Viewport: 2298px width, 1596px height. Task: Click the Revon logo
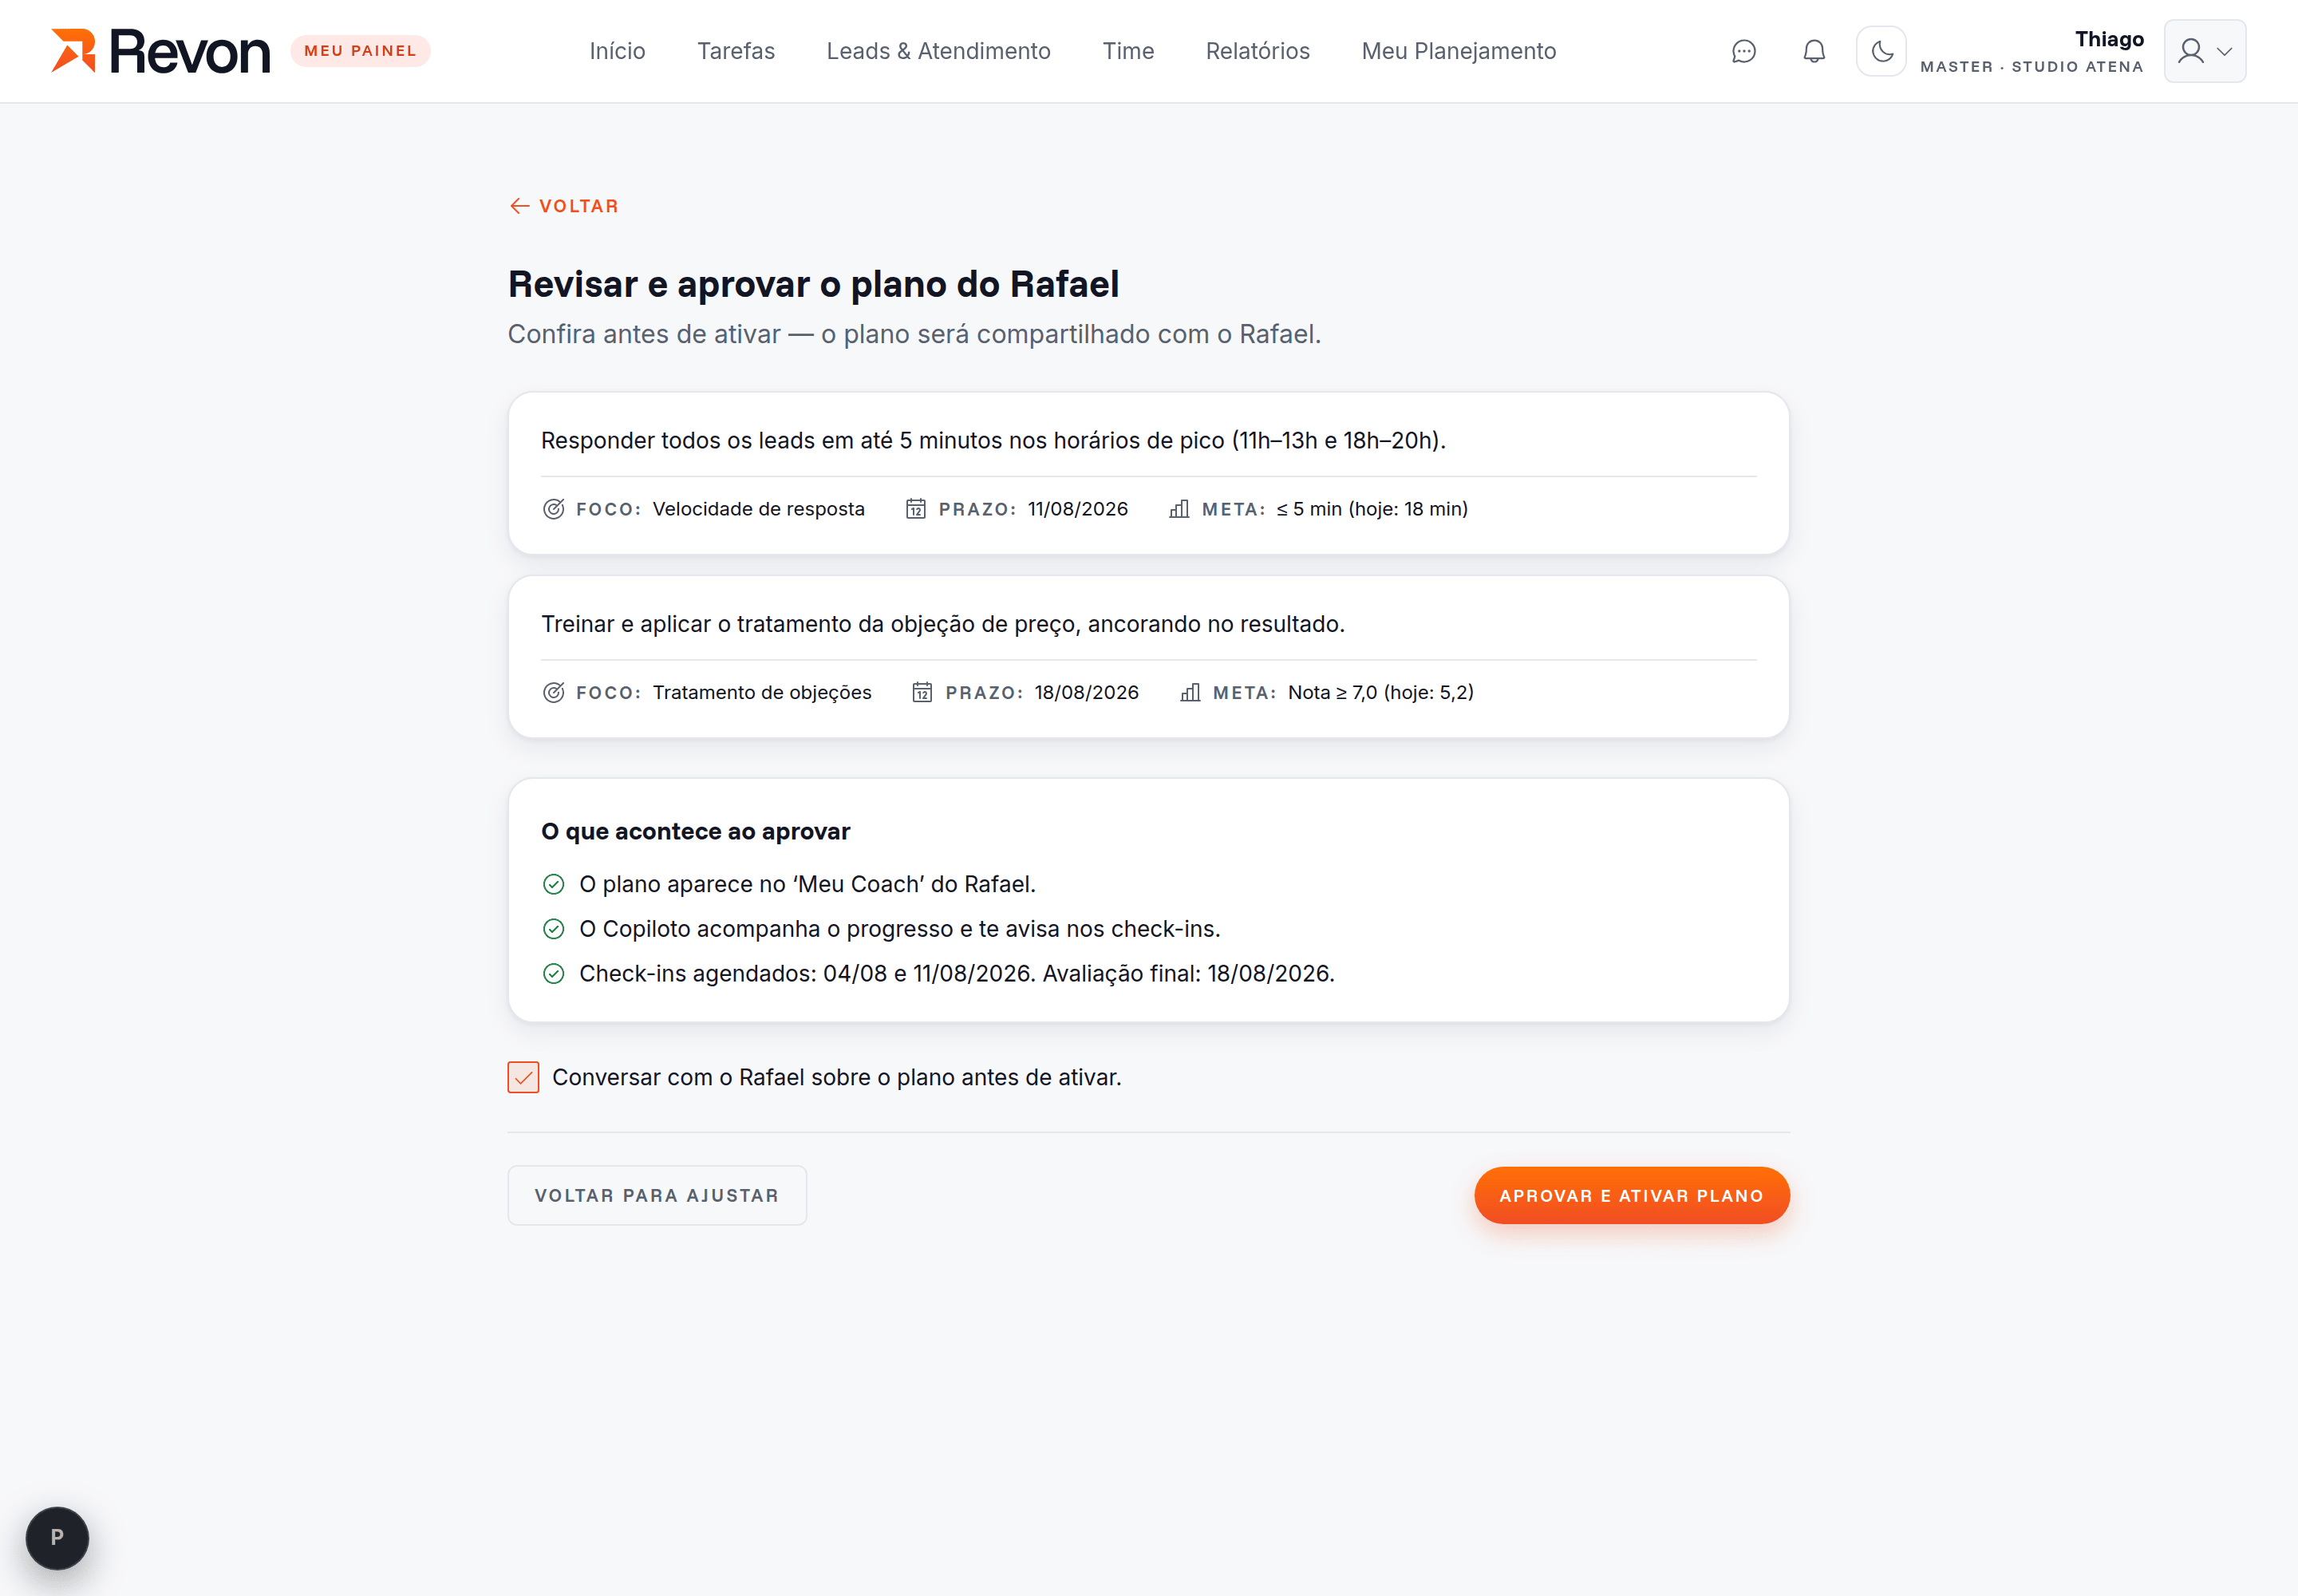[x=161, y=51]
